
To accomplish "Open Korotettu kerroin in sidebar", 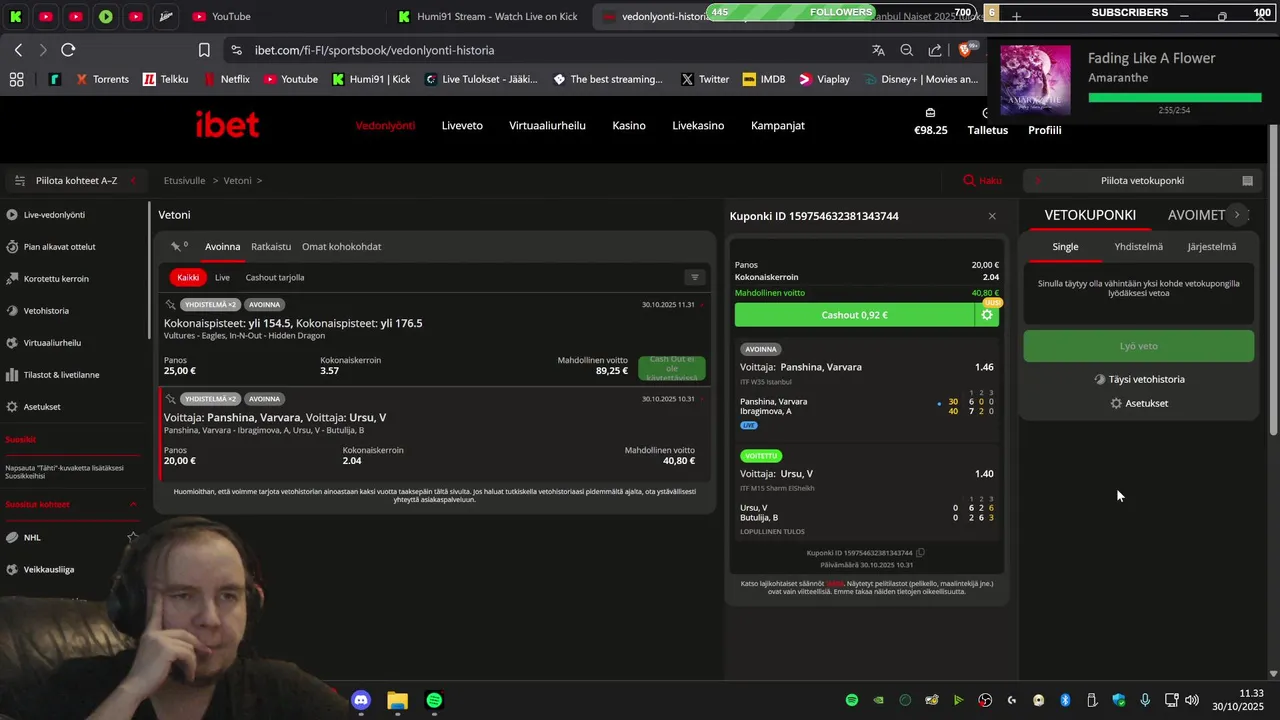I will [56, 279].
